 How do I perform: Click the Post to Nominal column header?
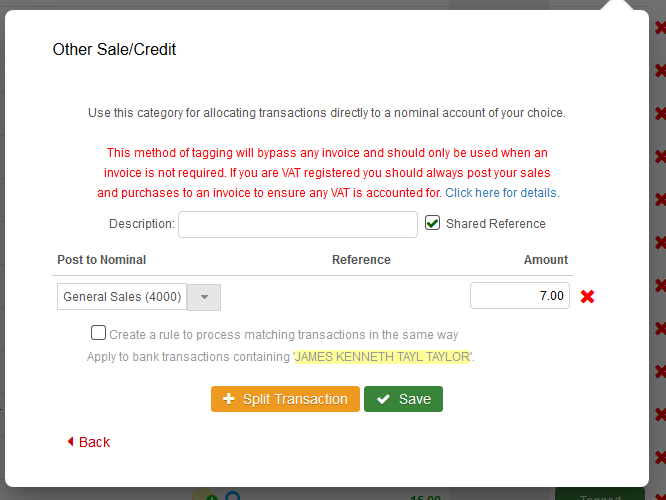[x=102, y=260]
